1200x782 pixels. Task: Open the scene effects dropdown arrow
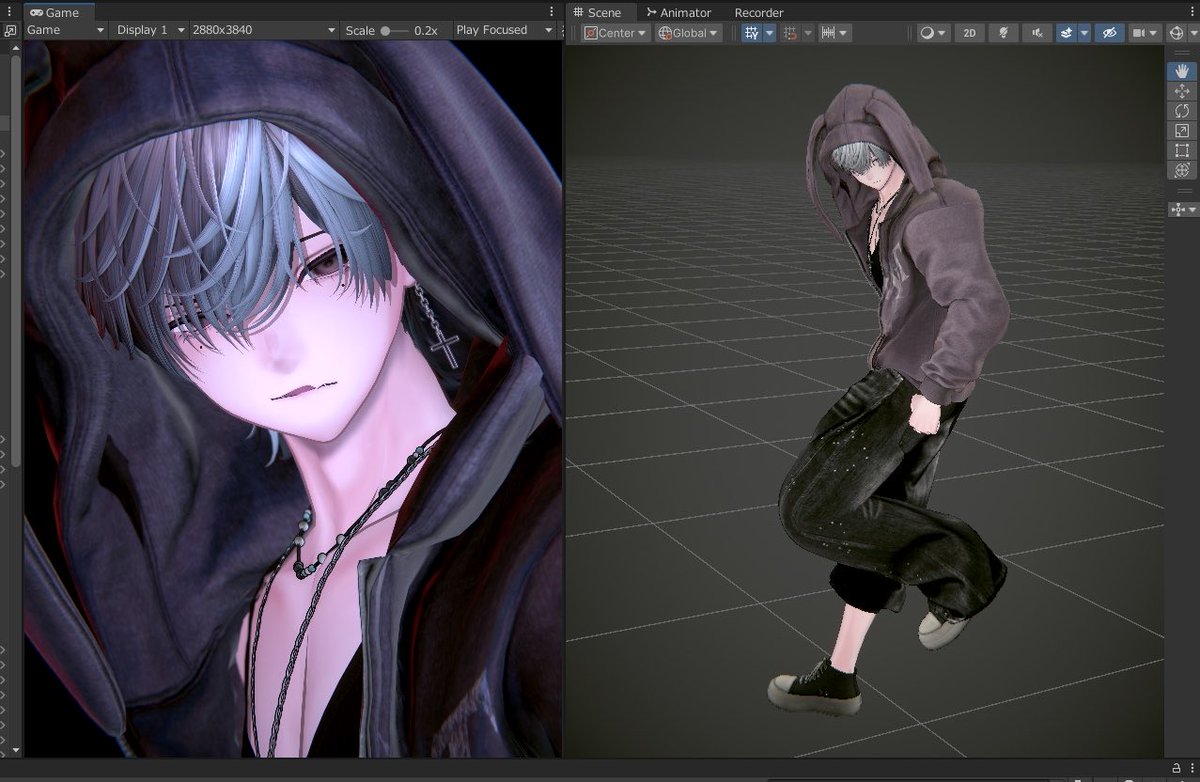(1084, 33)
